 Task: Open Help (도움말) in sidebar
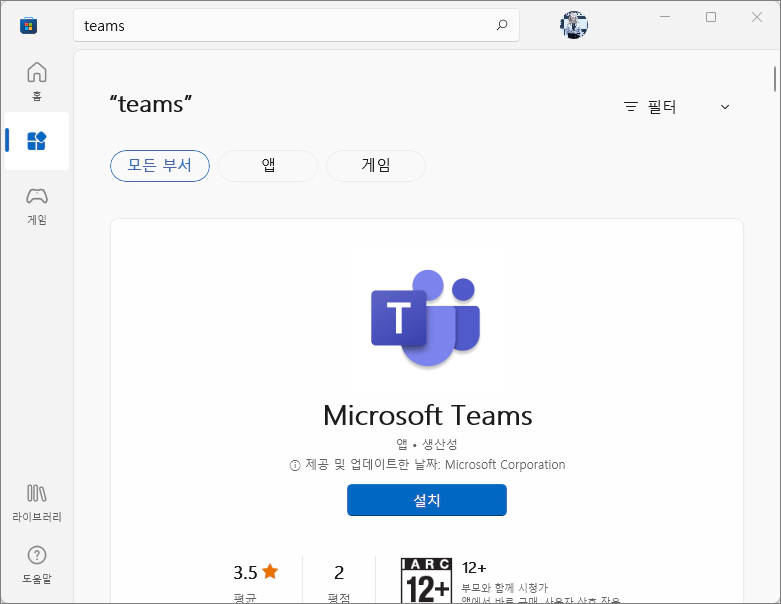pos(37,565)
